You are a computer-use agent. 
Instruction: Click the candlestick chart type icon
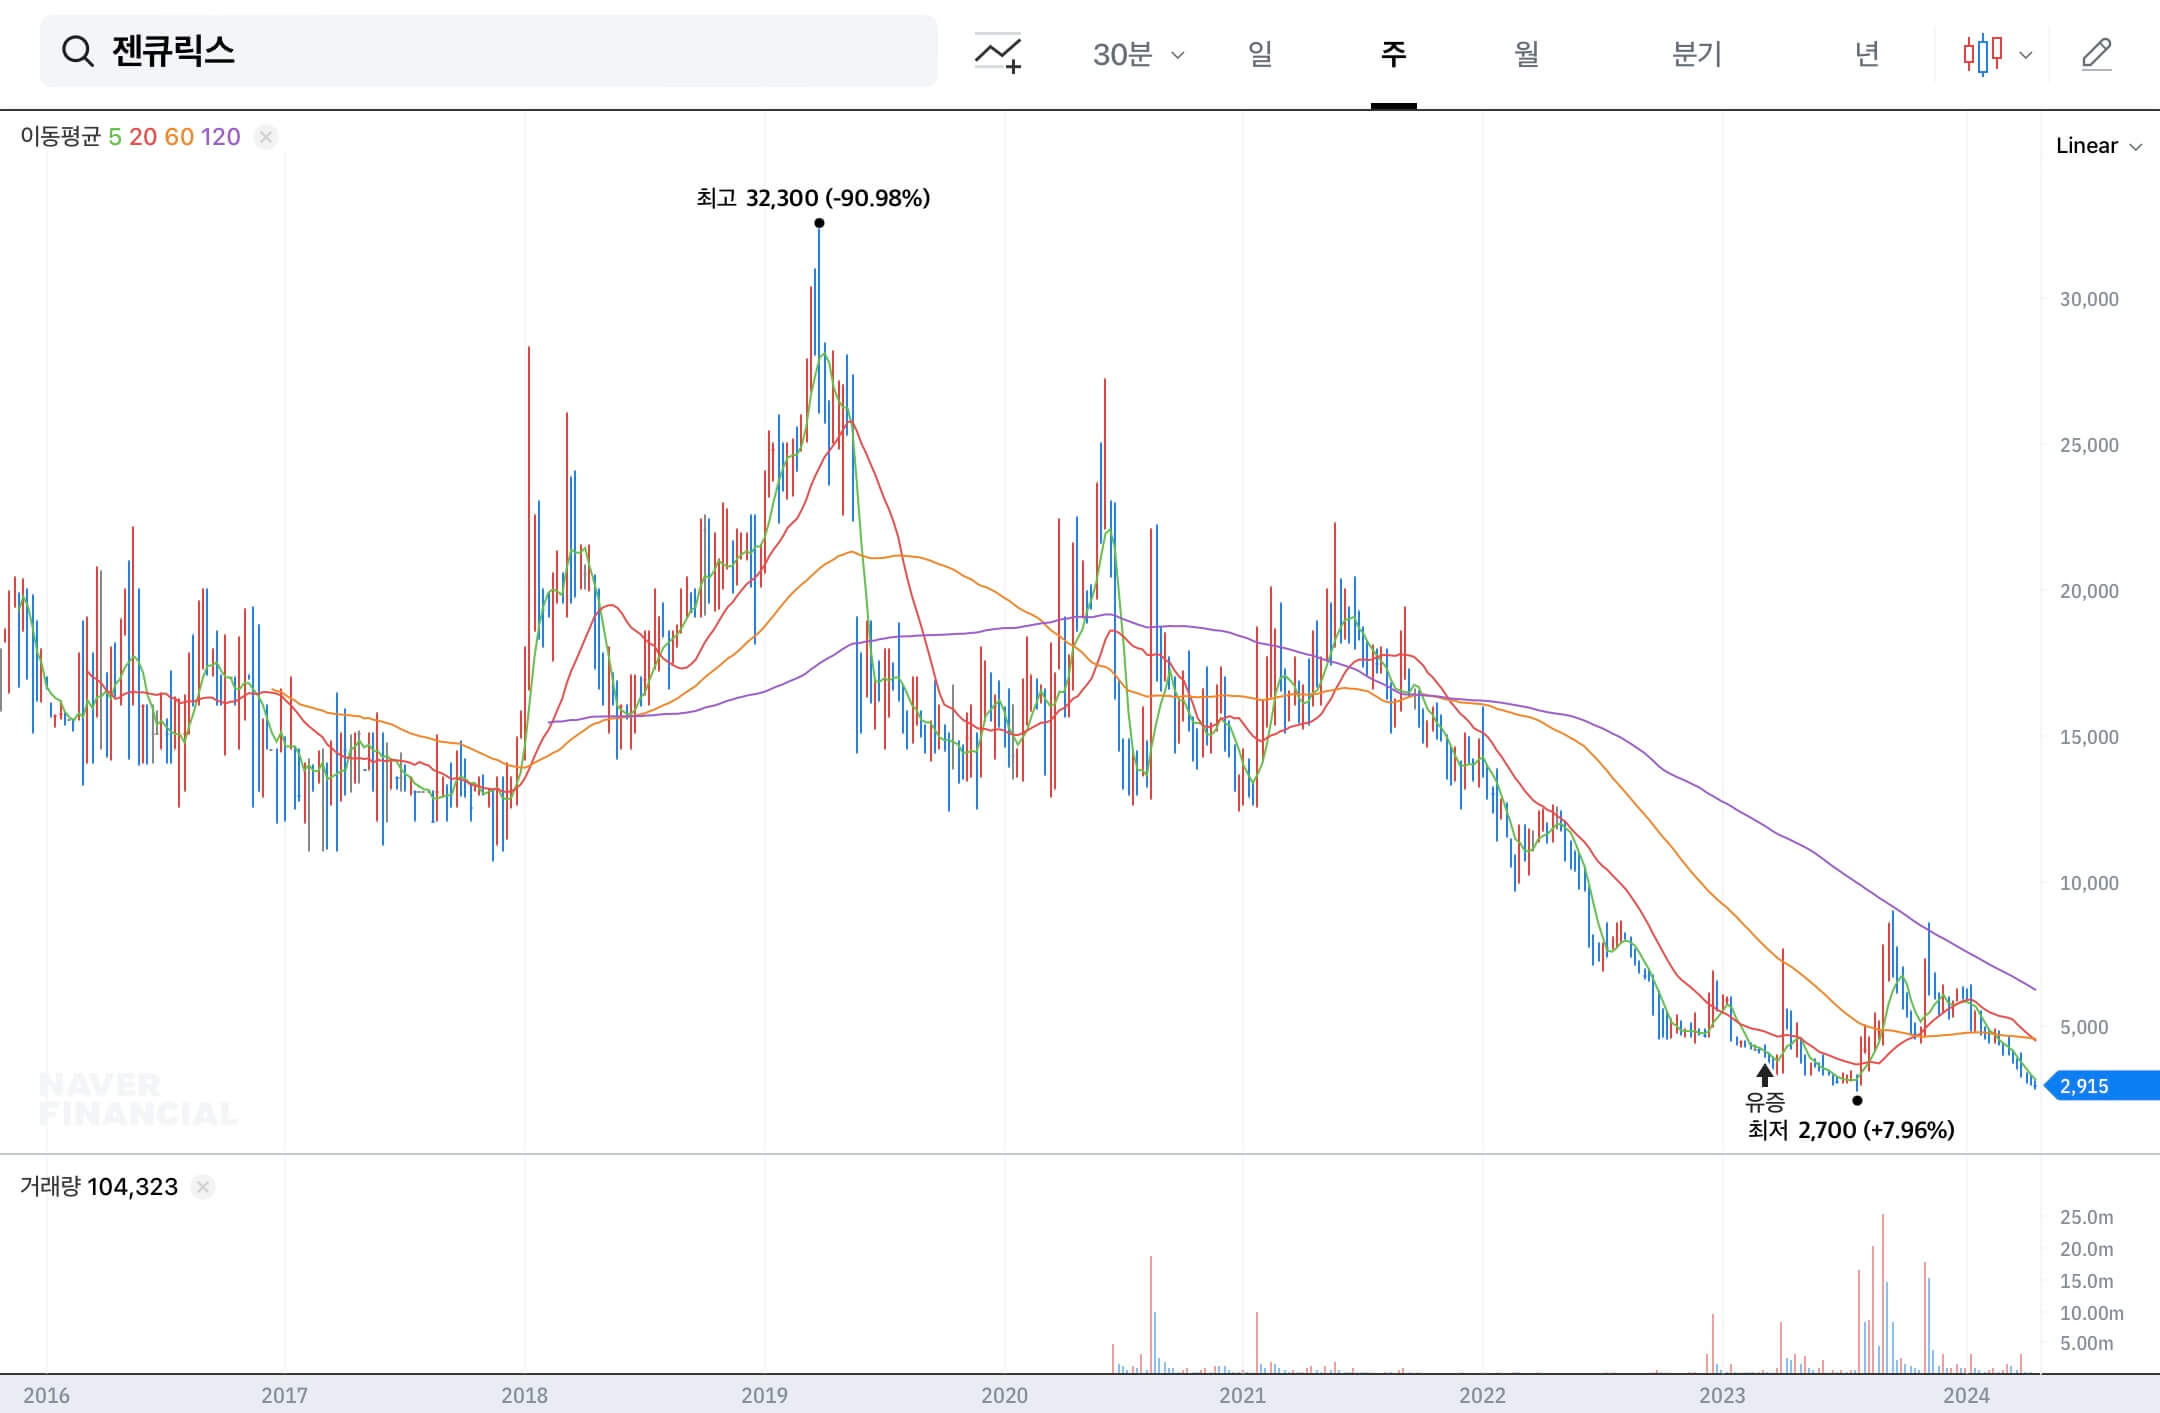[x=1982, y=54]
